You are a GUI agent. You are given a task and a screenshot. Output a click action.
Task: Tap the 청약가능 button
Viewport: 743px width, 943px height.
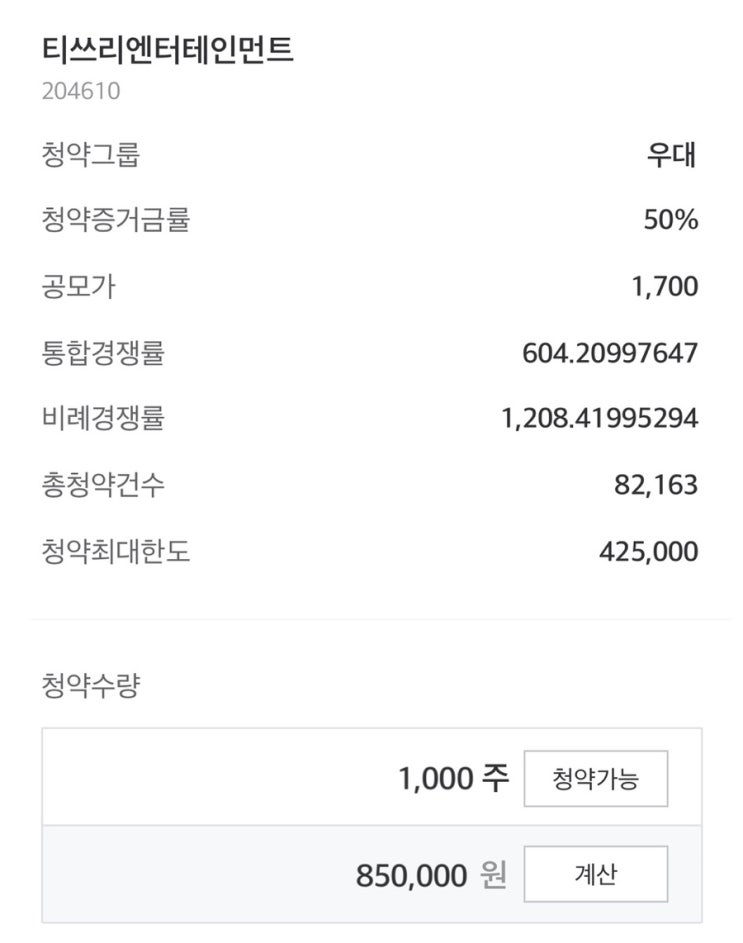click(x=595, y=778)
